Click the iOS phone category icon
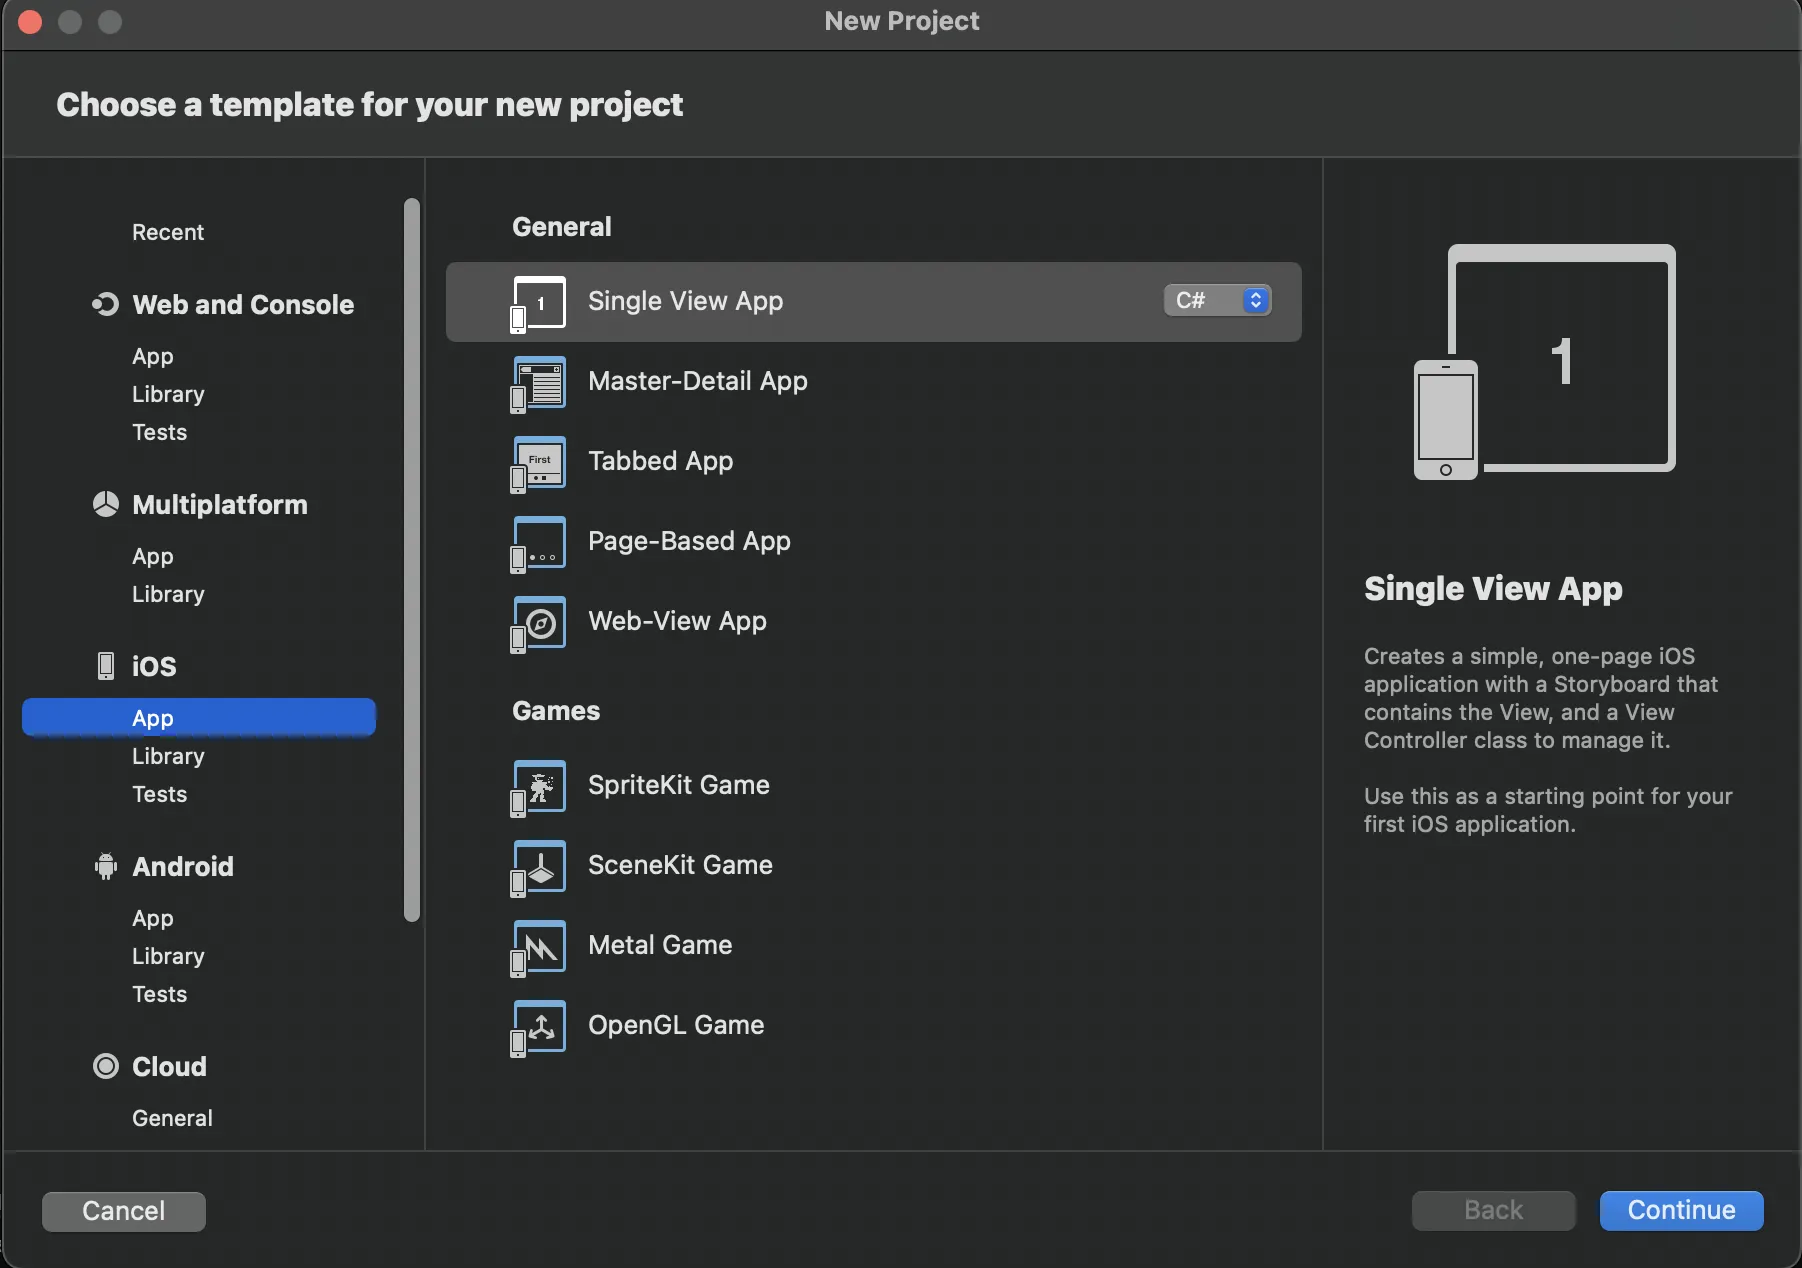The height and width of the screenshot is (1268, 1802). tap(105, 666)
